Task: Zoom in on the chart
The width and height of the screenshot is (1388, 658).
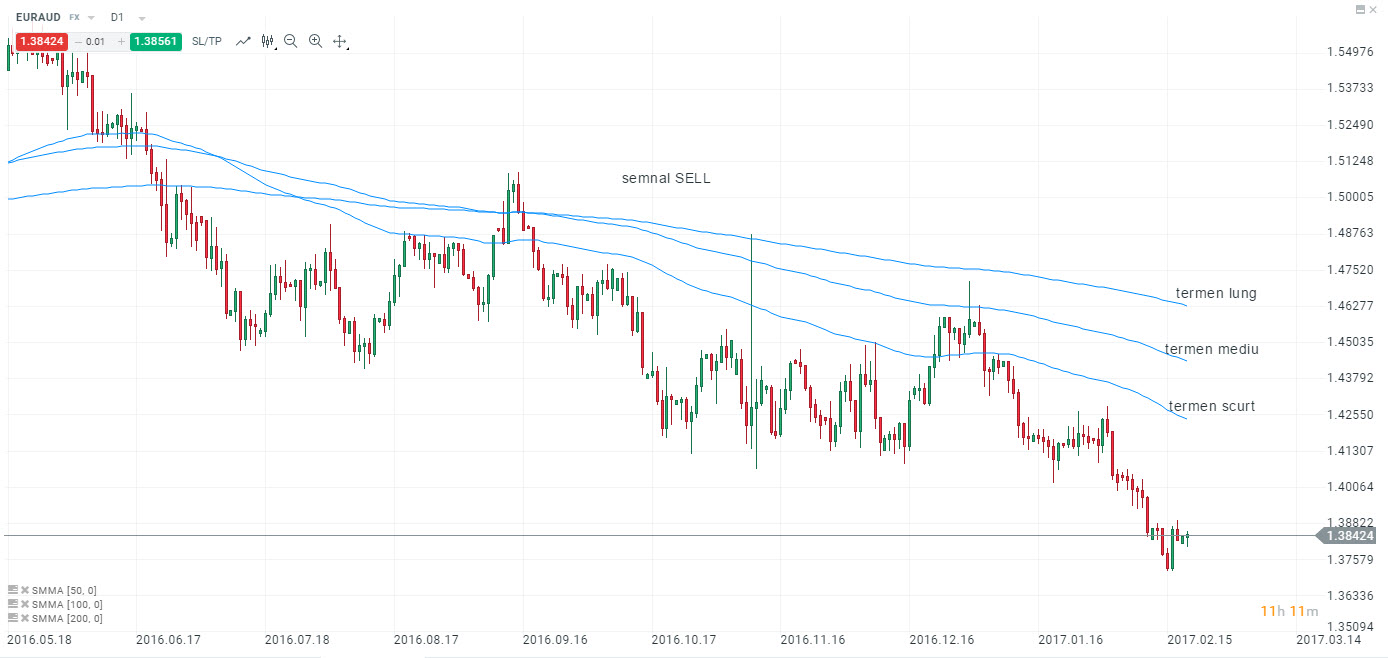Action: pos(315,40)
